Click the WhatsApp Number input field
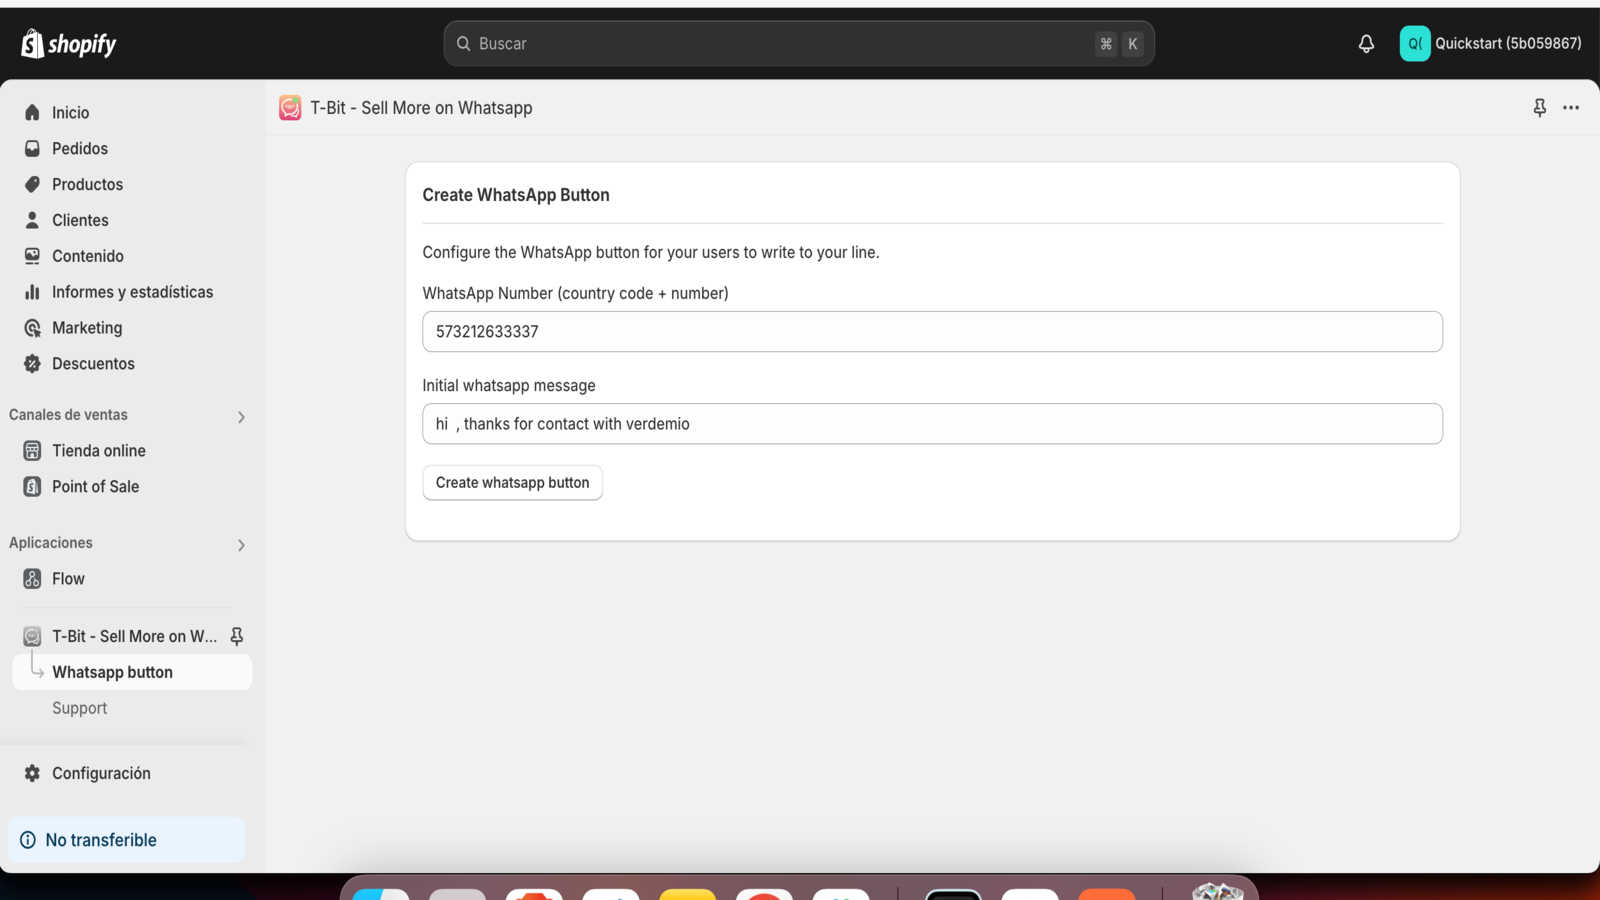Screen dimensions: 1600x900 pos(932,332)
